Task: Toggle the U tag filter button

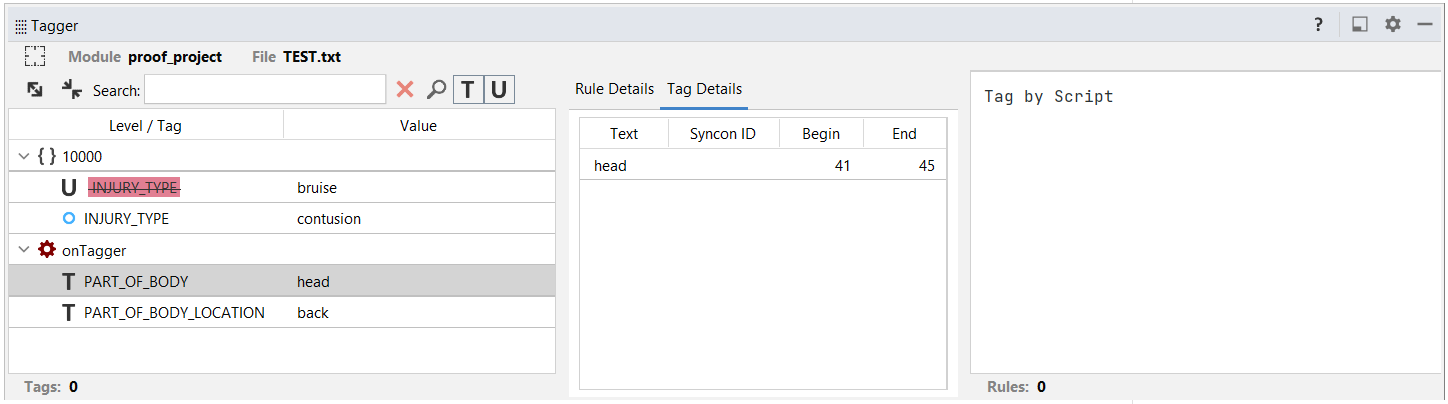Action: pyautogui.click(x=498, y=90)
